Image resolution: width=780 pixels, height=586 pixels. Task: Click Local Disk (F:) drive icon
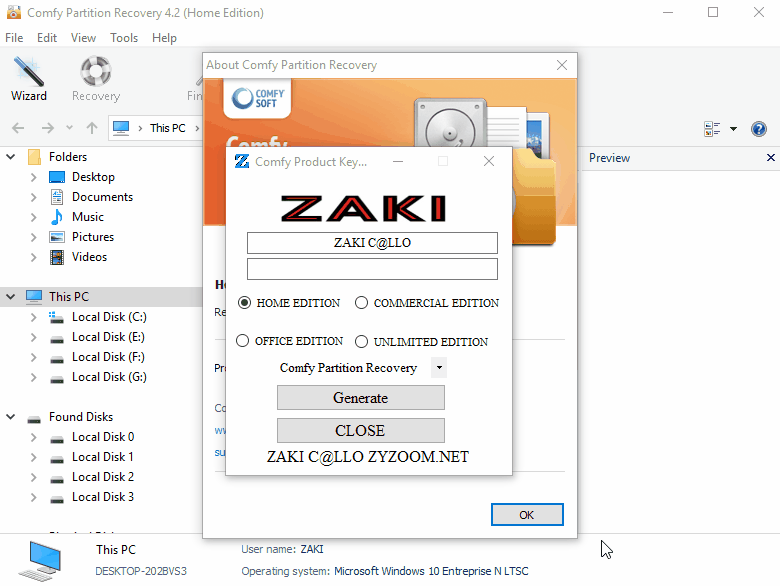57,360
